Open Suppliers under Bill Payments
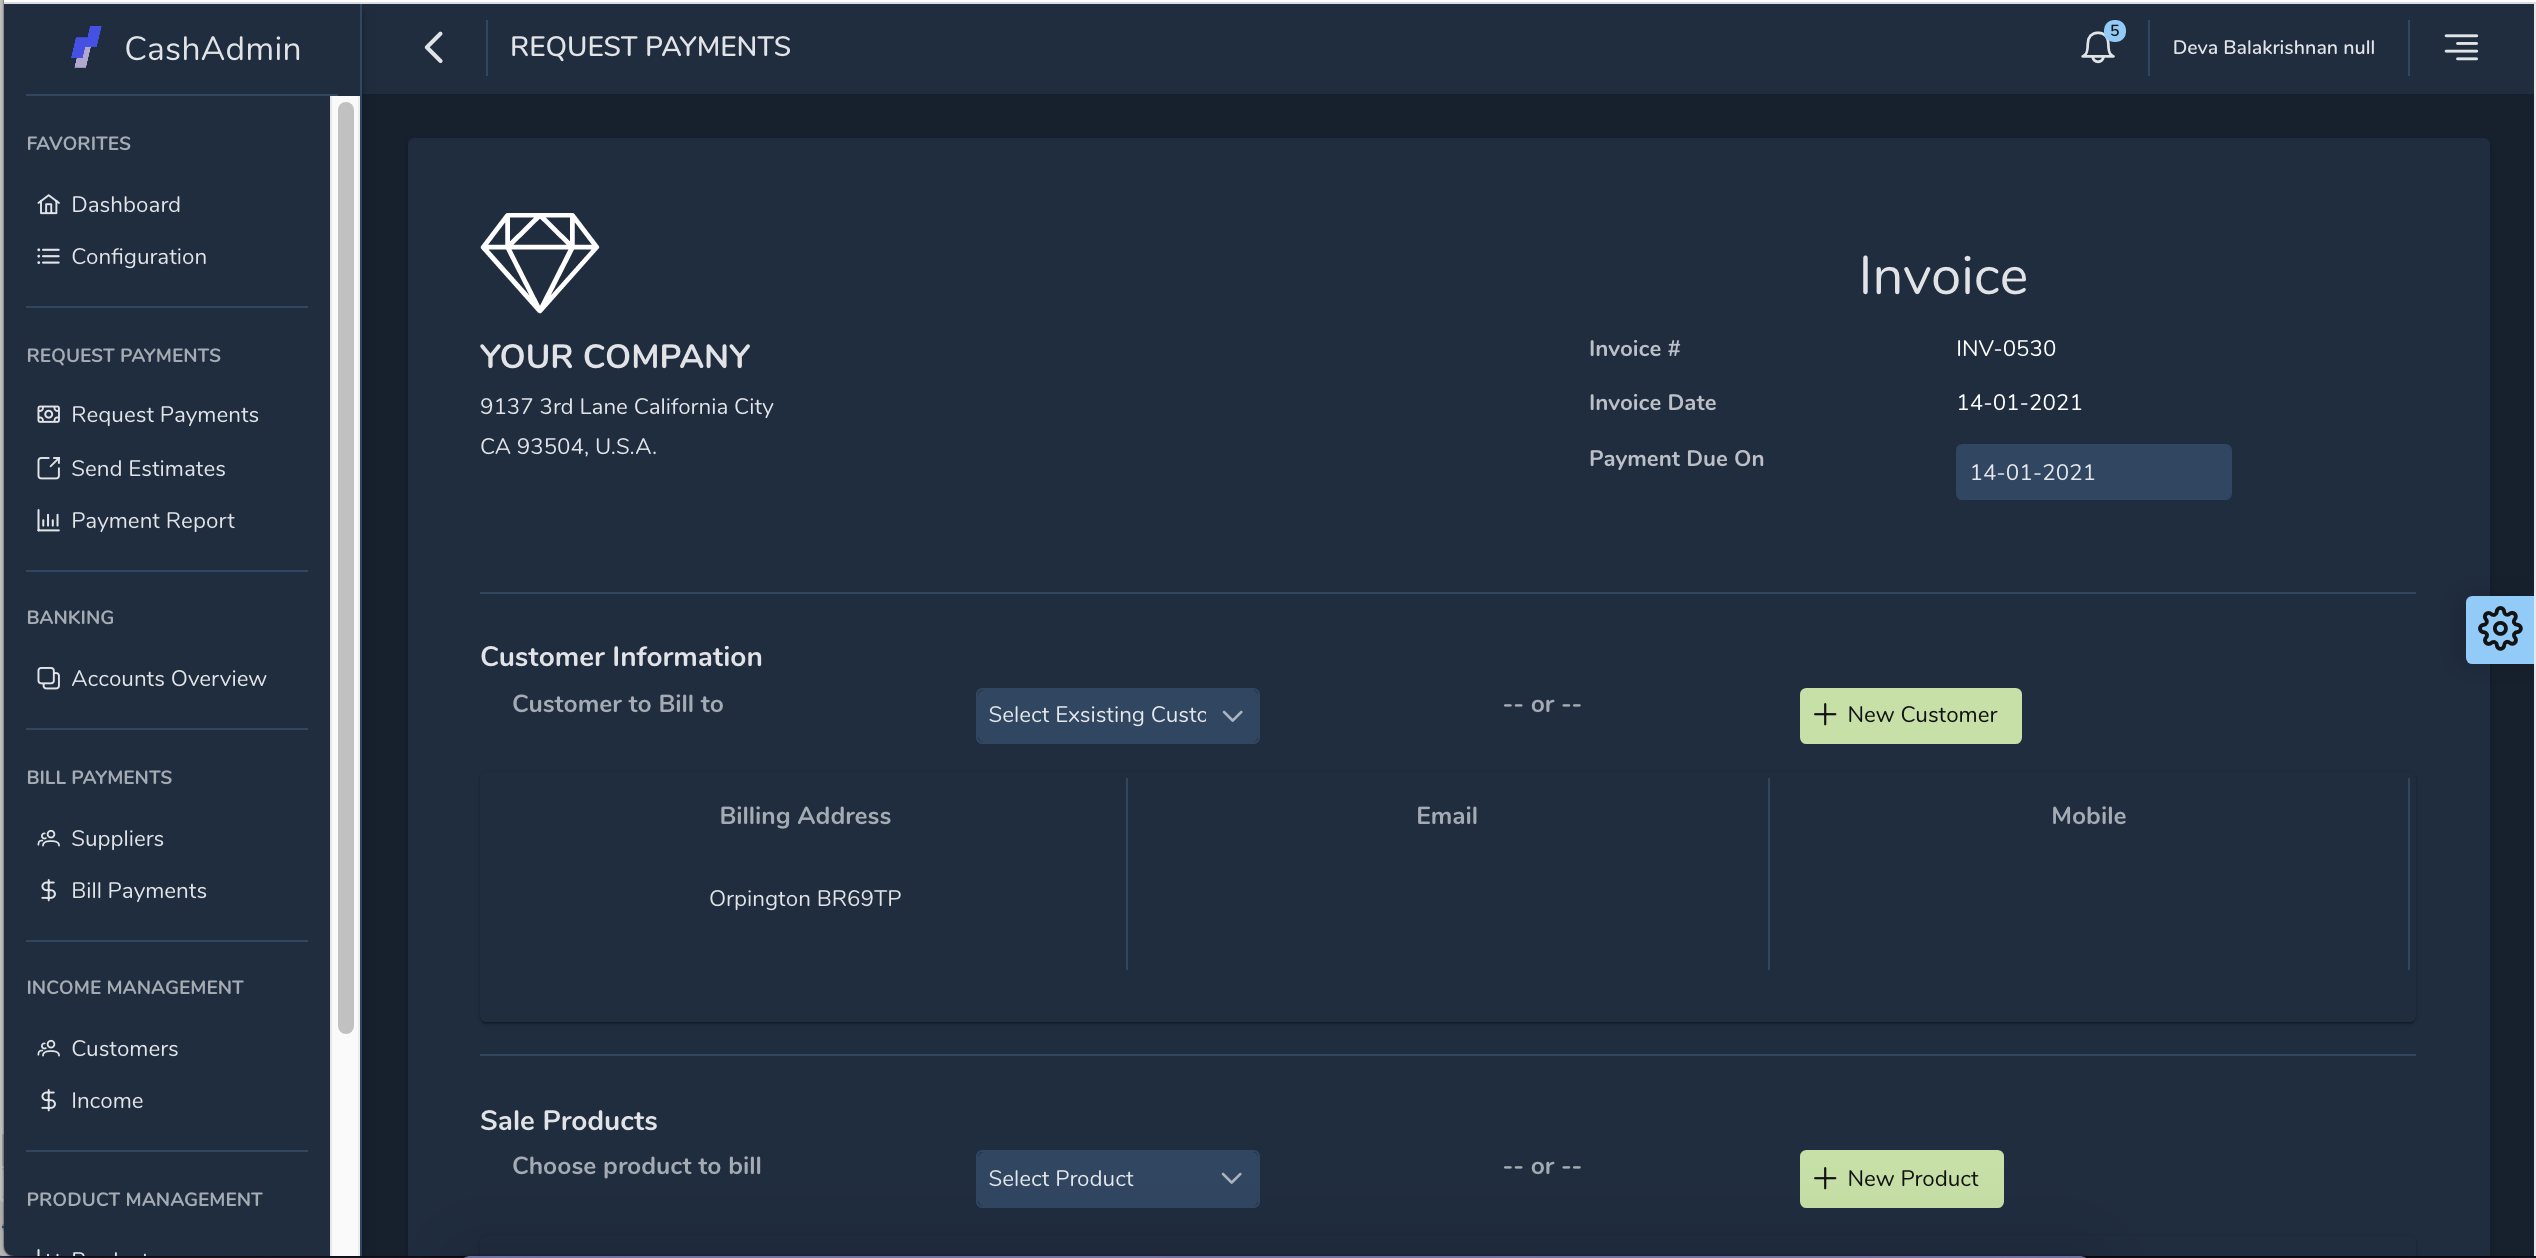This screenshot has width=2536, height=1258. pos(117,839)
